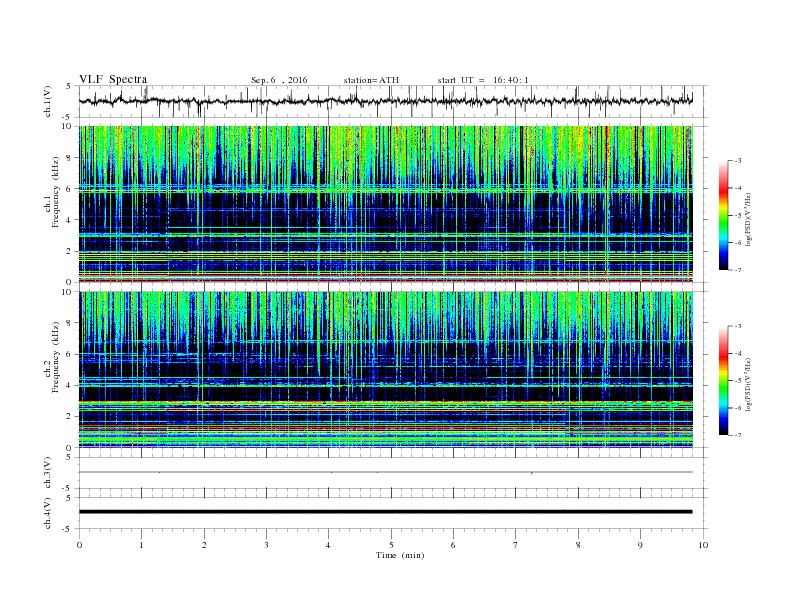
Task: Click the "VLF Spectra" plot title
Action: click(113, 79)
